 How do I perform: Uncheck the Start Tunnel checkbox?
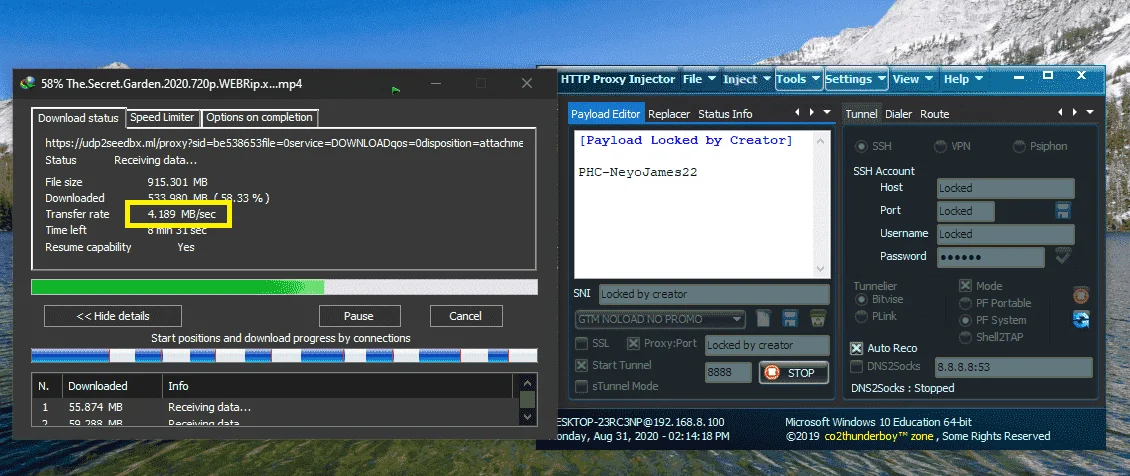click(x=582, y=365)
